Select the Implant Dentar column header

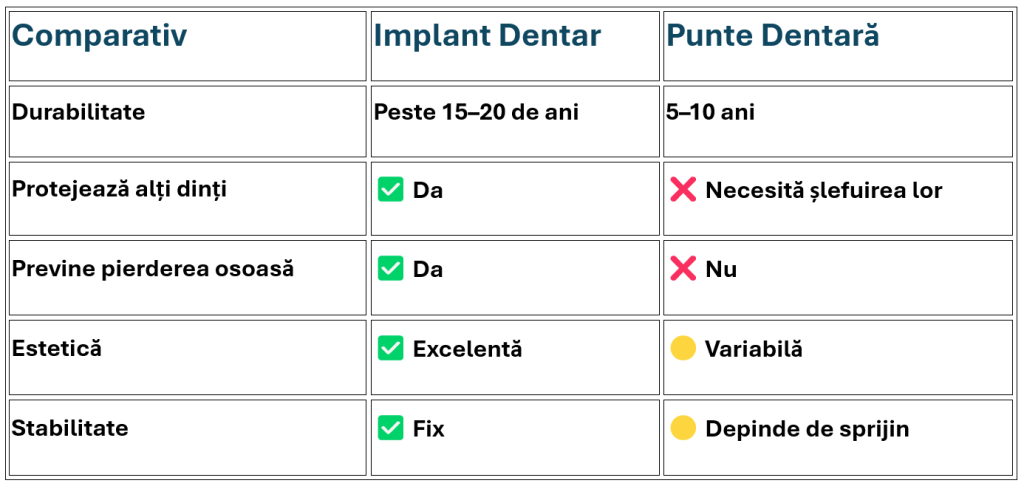pyautogui.click(x=515, y=46)
